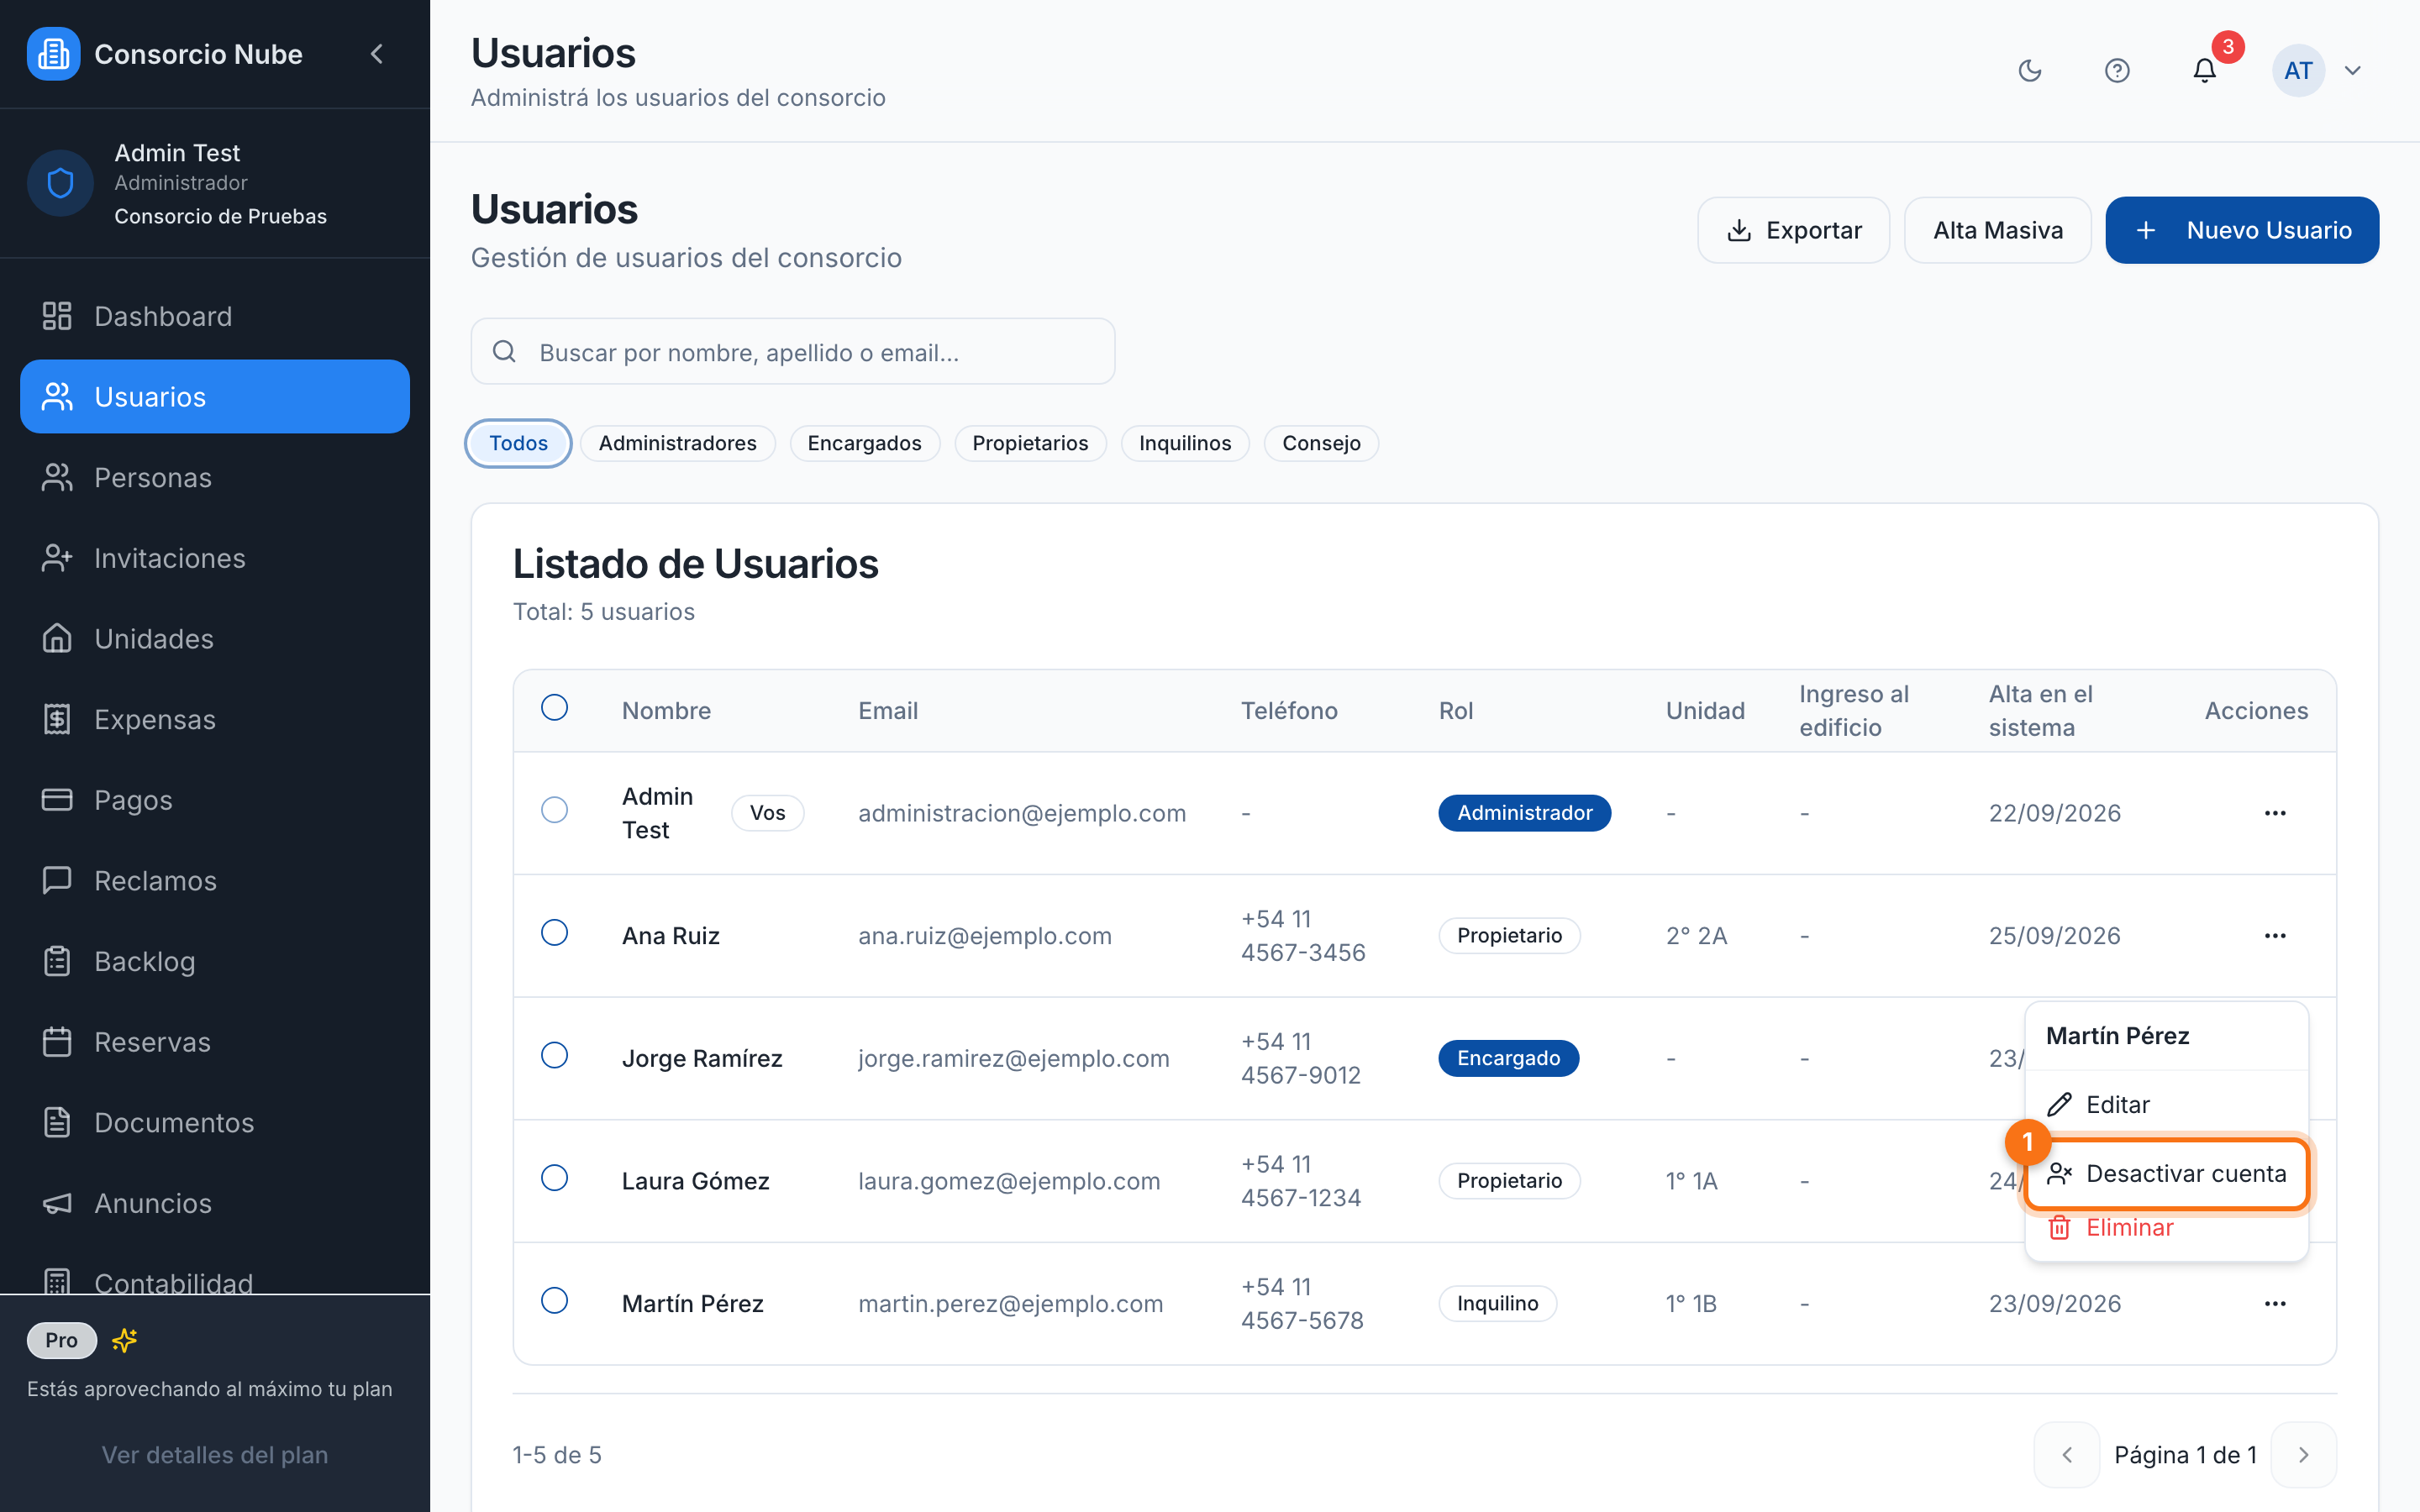Filter by the Propietarios tab
The width and height of the screenshot is (2420, 1512).
point(1030,443)
